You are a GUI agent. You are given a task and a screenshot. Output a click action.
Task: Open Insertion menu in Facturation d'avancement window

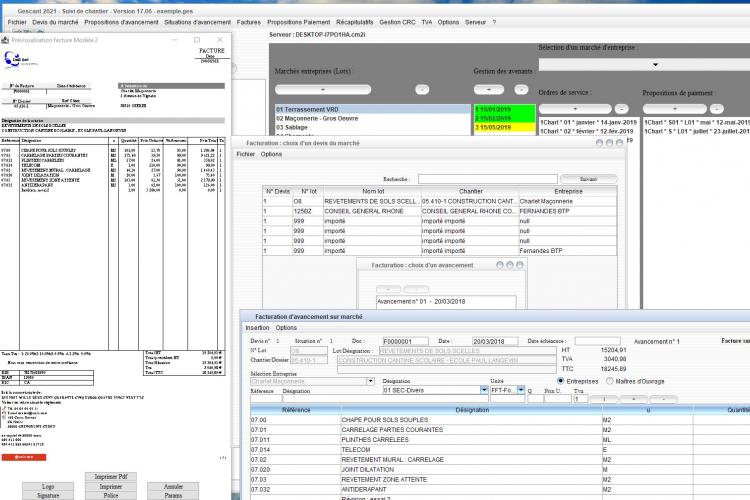tap(257, 328)
